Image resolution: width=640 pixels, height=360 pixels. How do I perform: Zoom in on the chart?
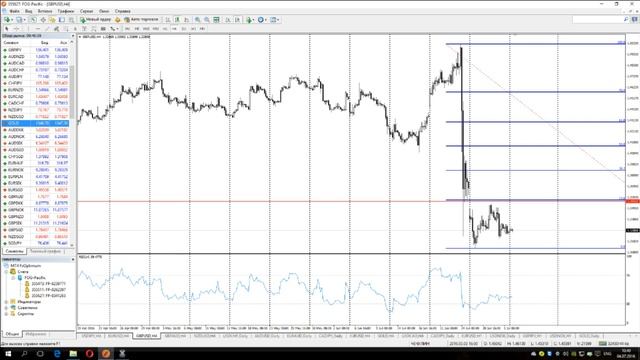(197, 20)
